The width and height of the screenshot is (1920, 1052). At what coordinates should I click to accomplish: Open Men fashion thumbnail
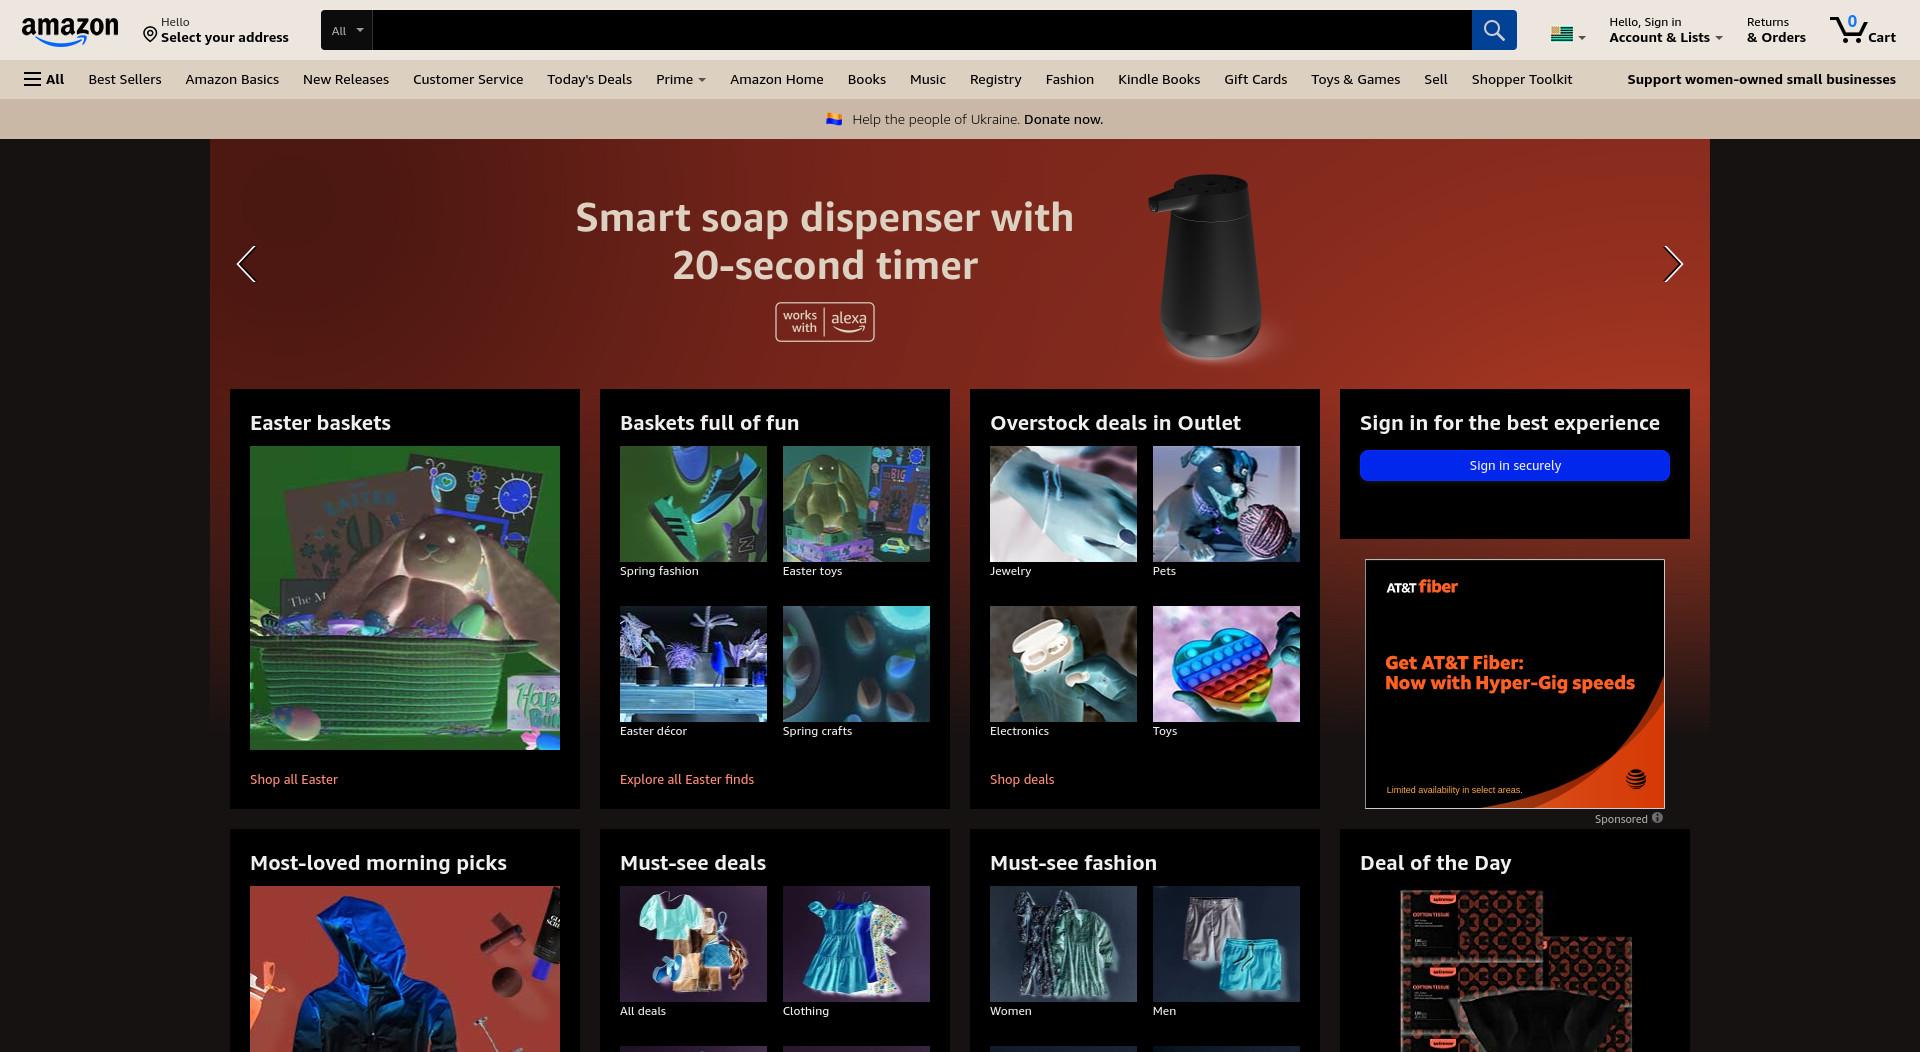coord(1226,944)
